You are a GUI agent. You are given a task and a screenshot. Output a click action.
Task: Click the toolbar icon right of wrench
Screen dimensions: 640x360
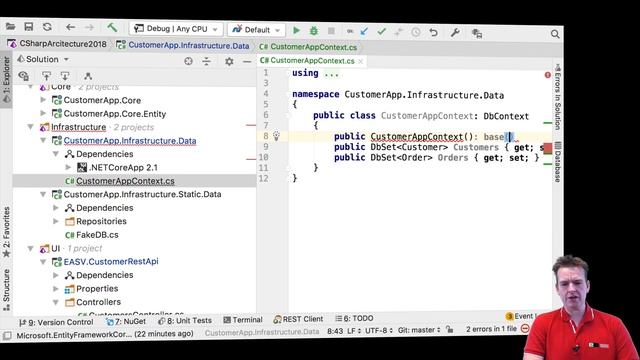click(x=477, y=33)
